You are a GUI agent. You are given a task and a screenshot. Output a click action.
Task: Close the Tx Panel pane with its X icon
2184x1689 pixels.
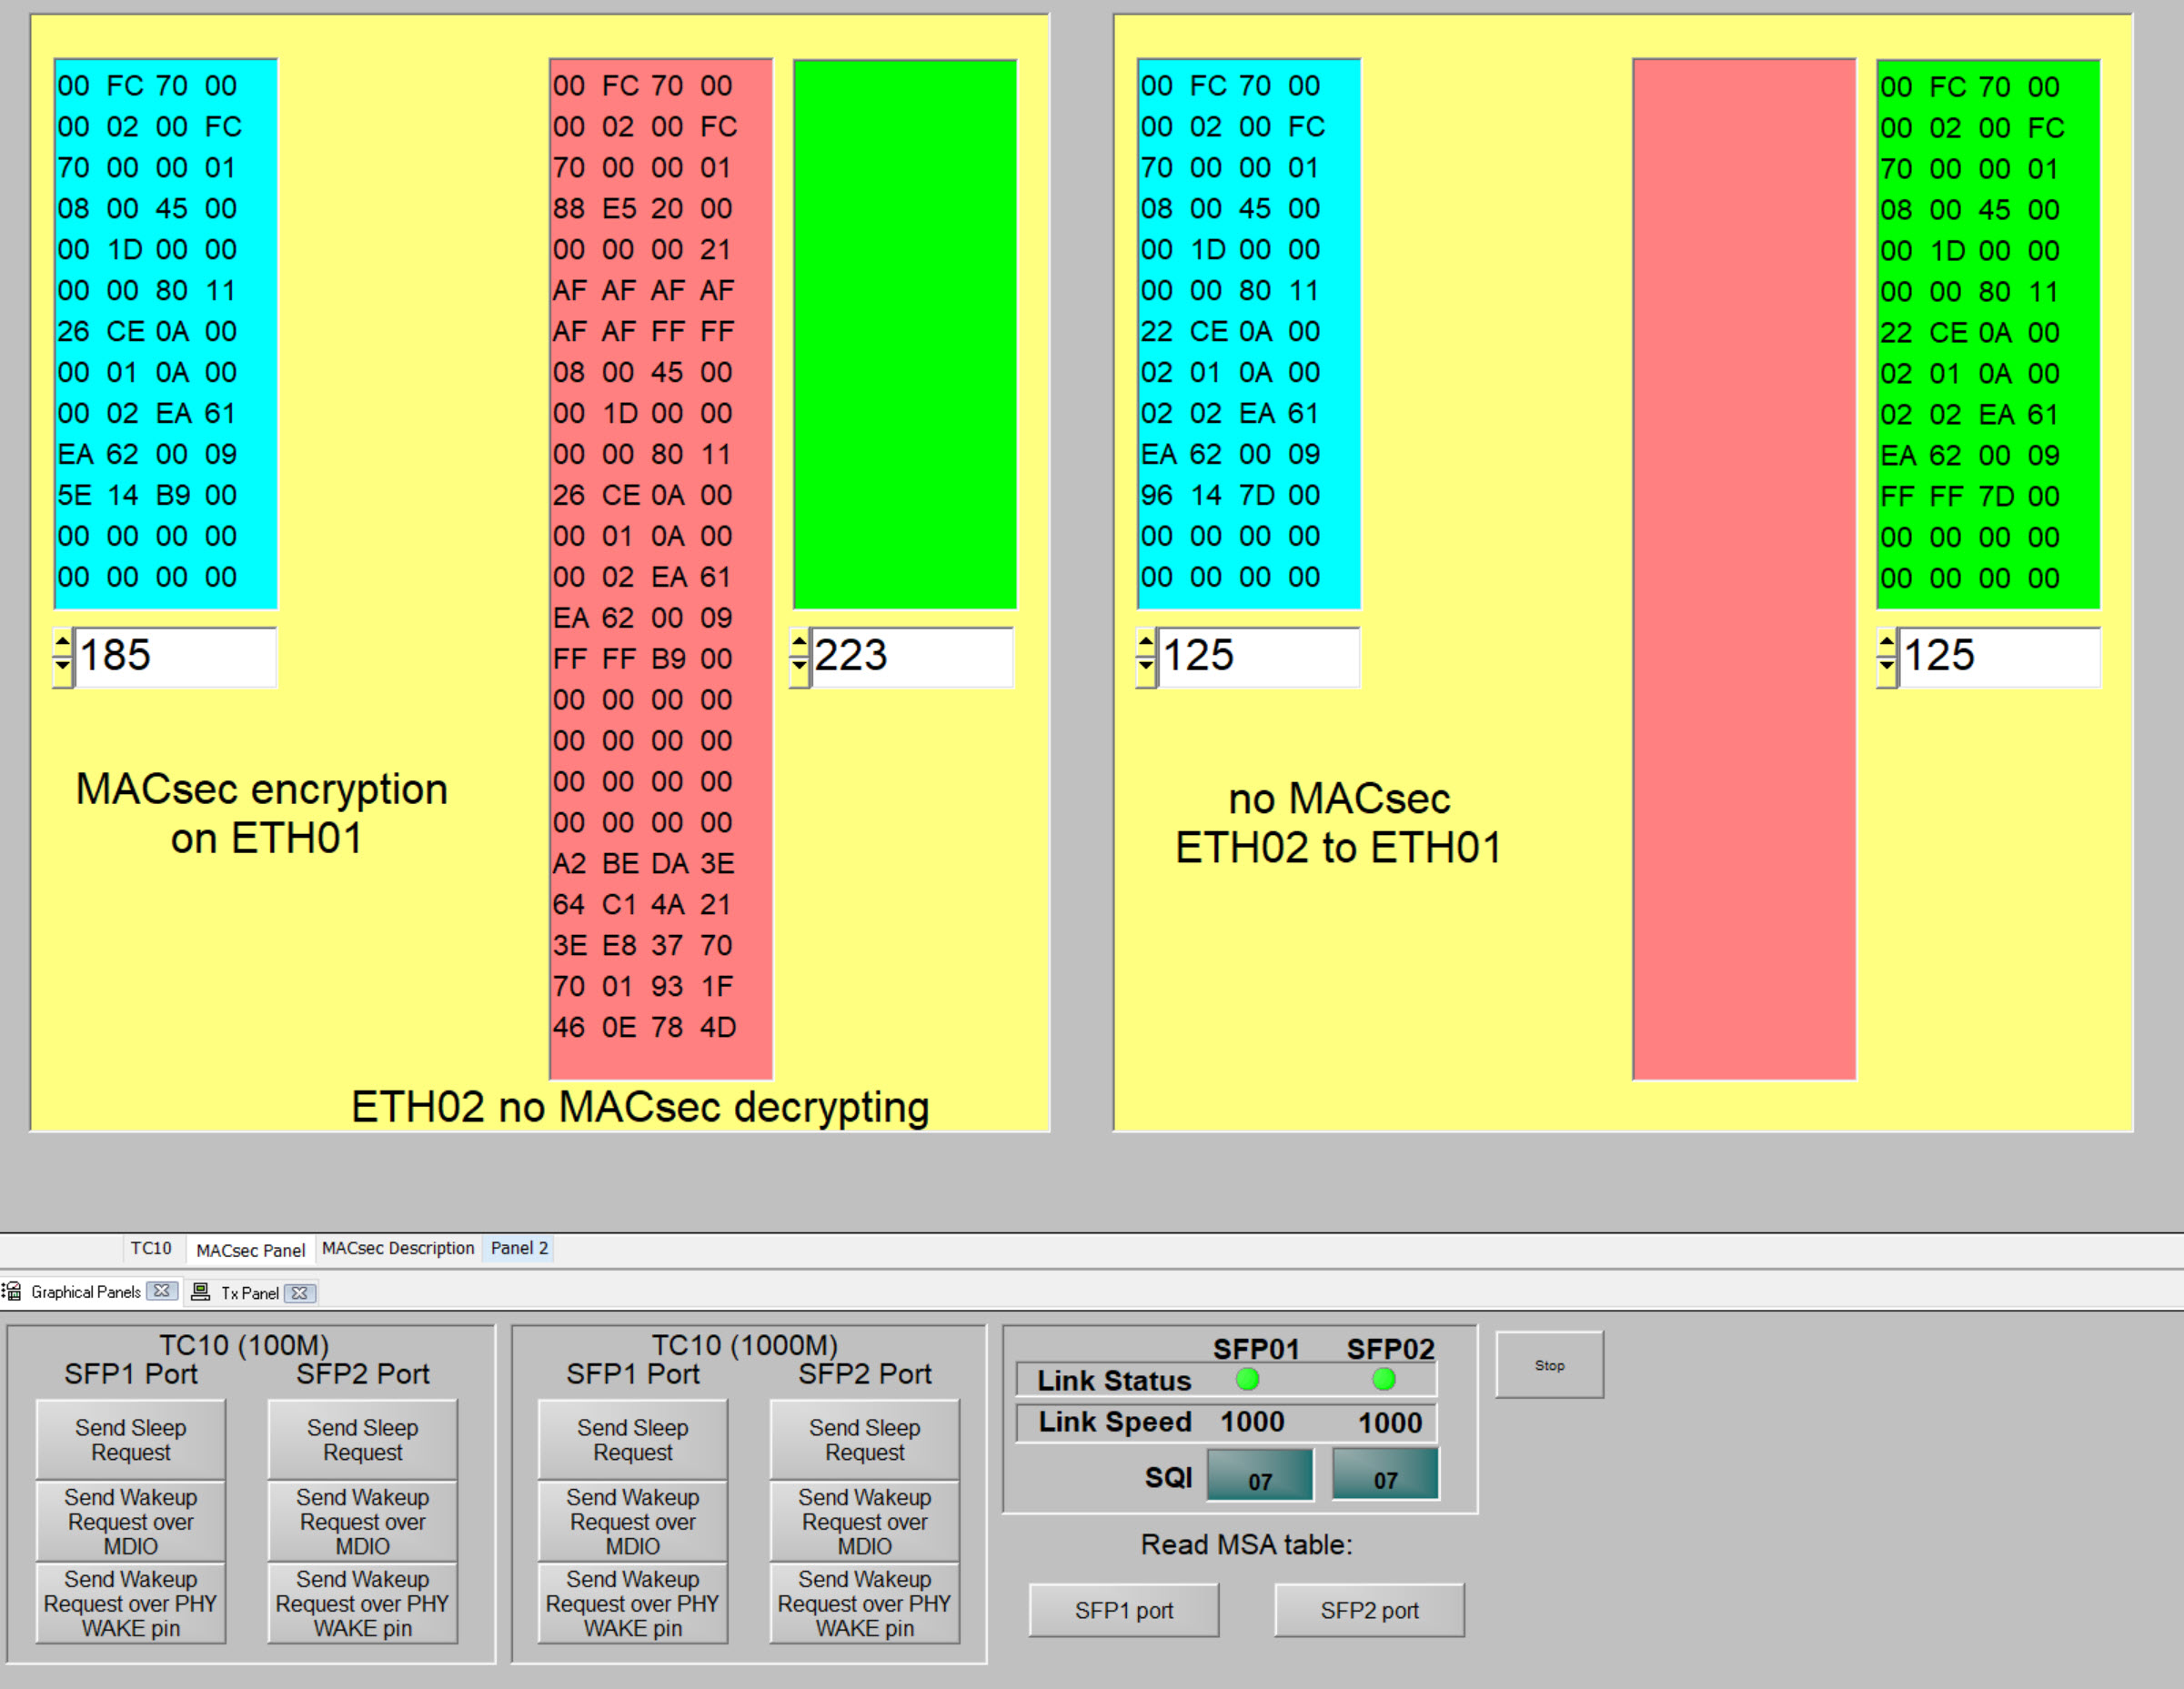299,1293
